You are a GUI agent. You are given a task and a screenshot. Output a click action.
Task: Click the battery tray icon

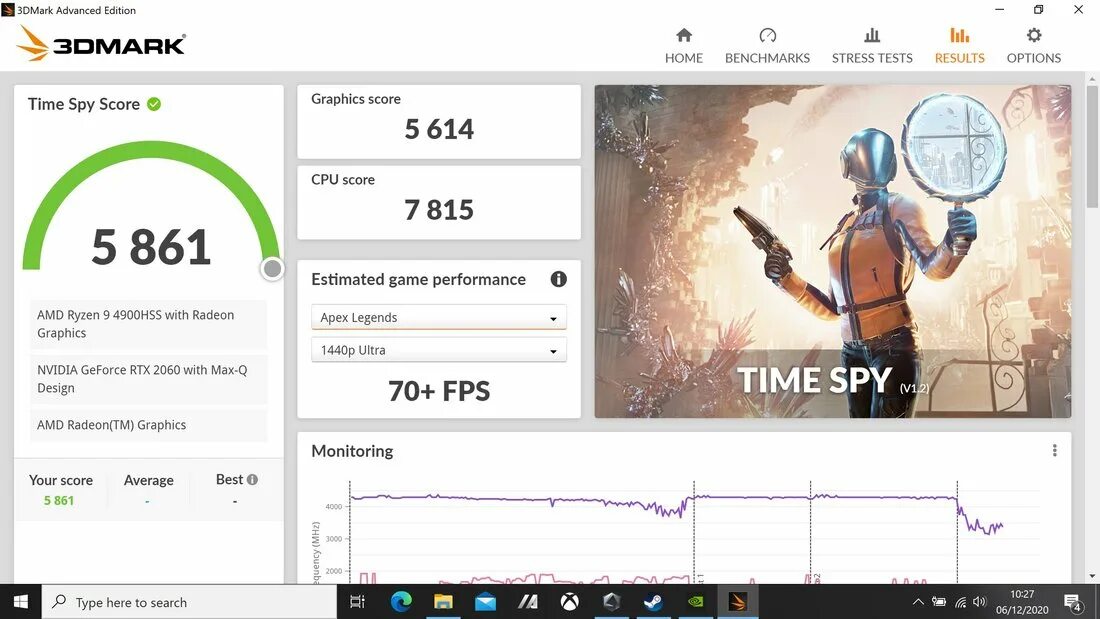coord(939,602)
